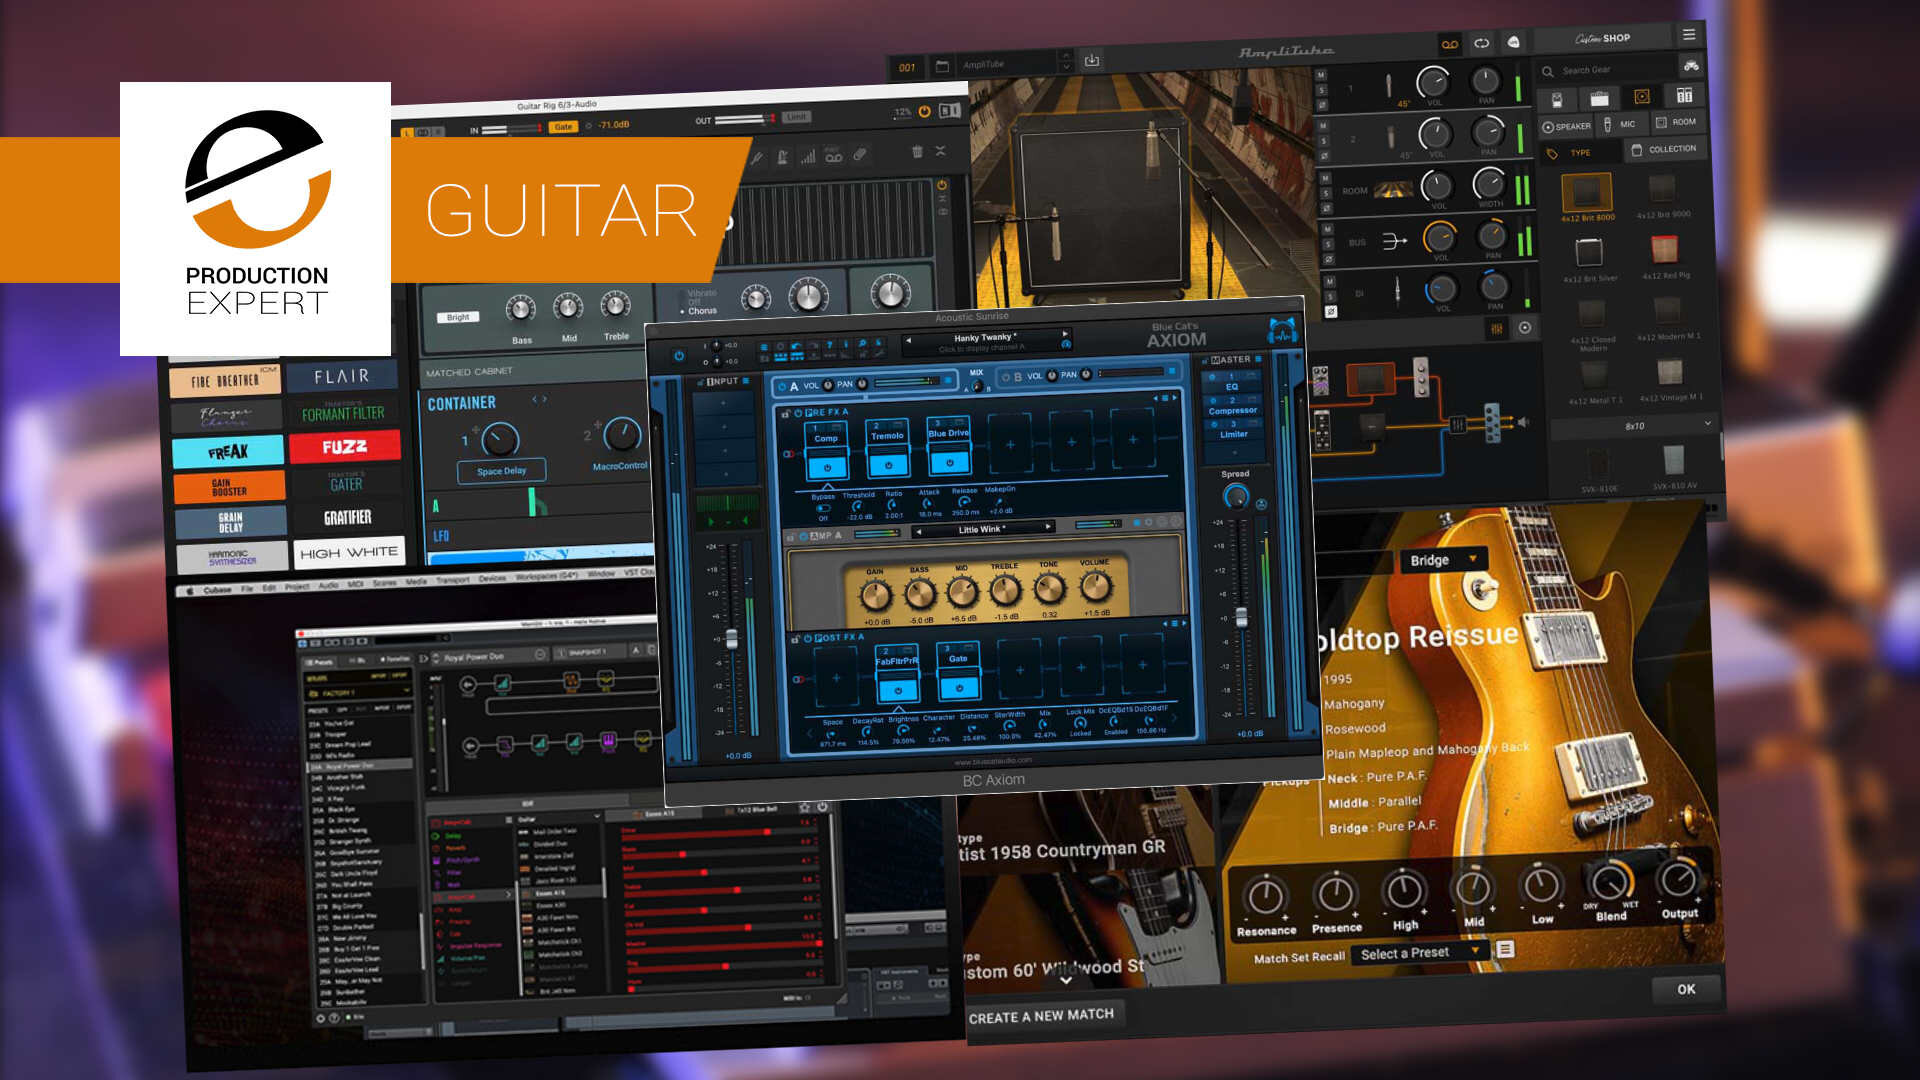Viewport: 1920px width, 1080px height.
Task: Click AmpliTube preset up/down stepper
Action: pos(1066,61)
